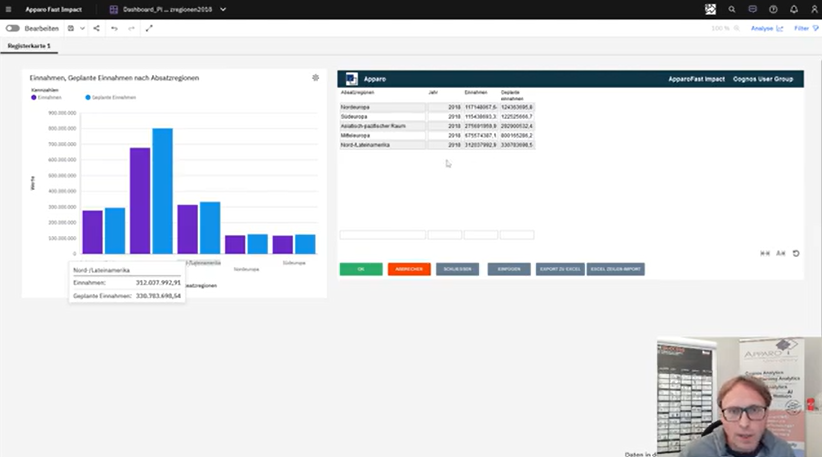The width and height of the screenshot is (822, 457).
Task: Switch to Registerkarte 1 tab
Action: click(29, 46)
